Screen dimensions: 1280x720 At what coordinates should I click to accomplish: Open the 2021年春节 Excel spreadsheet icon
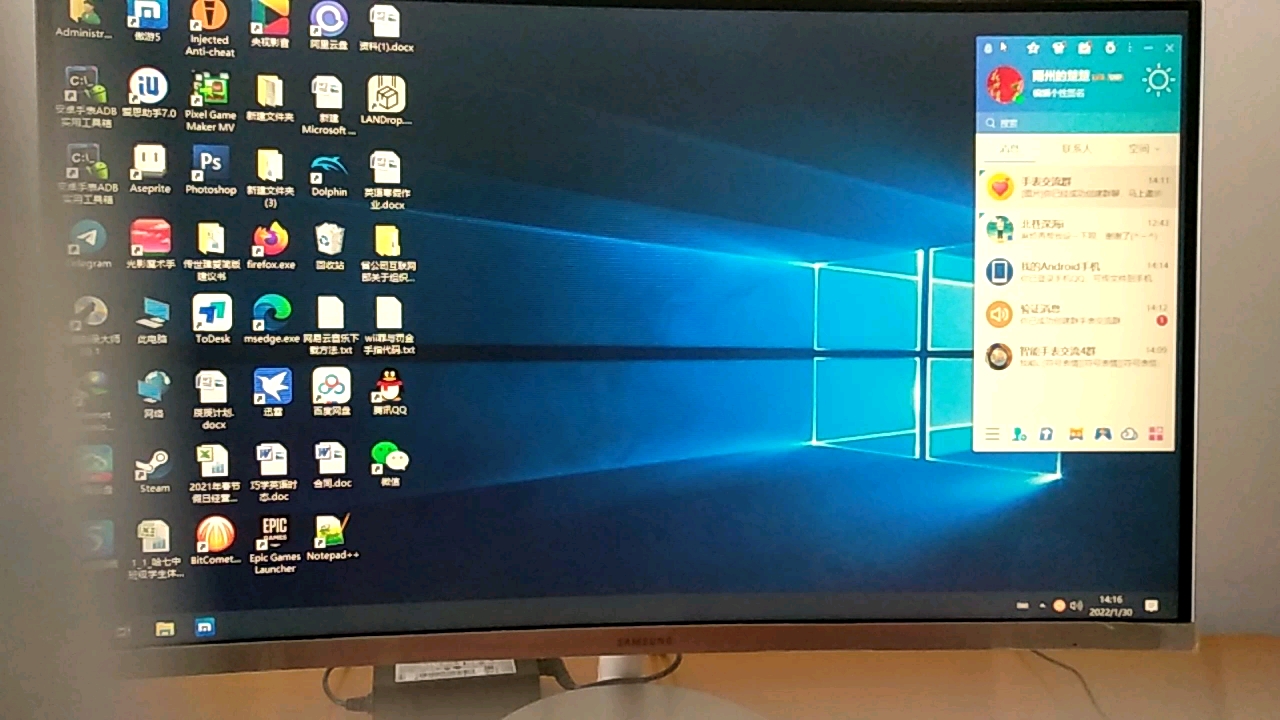tap(213, 473)
